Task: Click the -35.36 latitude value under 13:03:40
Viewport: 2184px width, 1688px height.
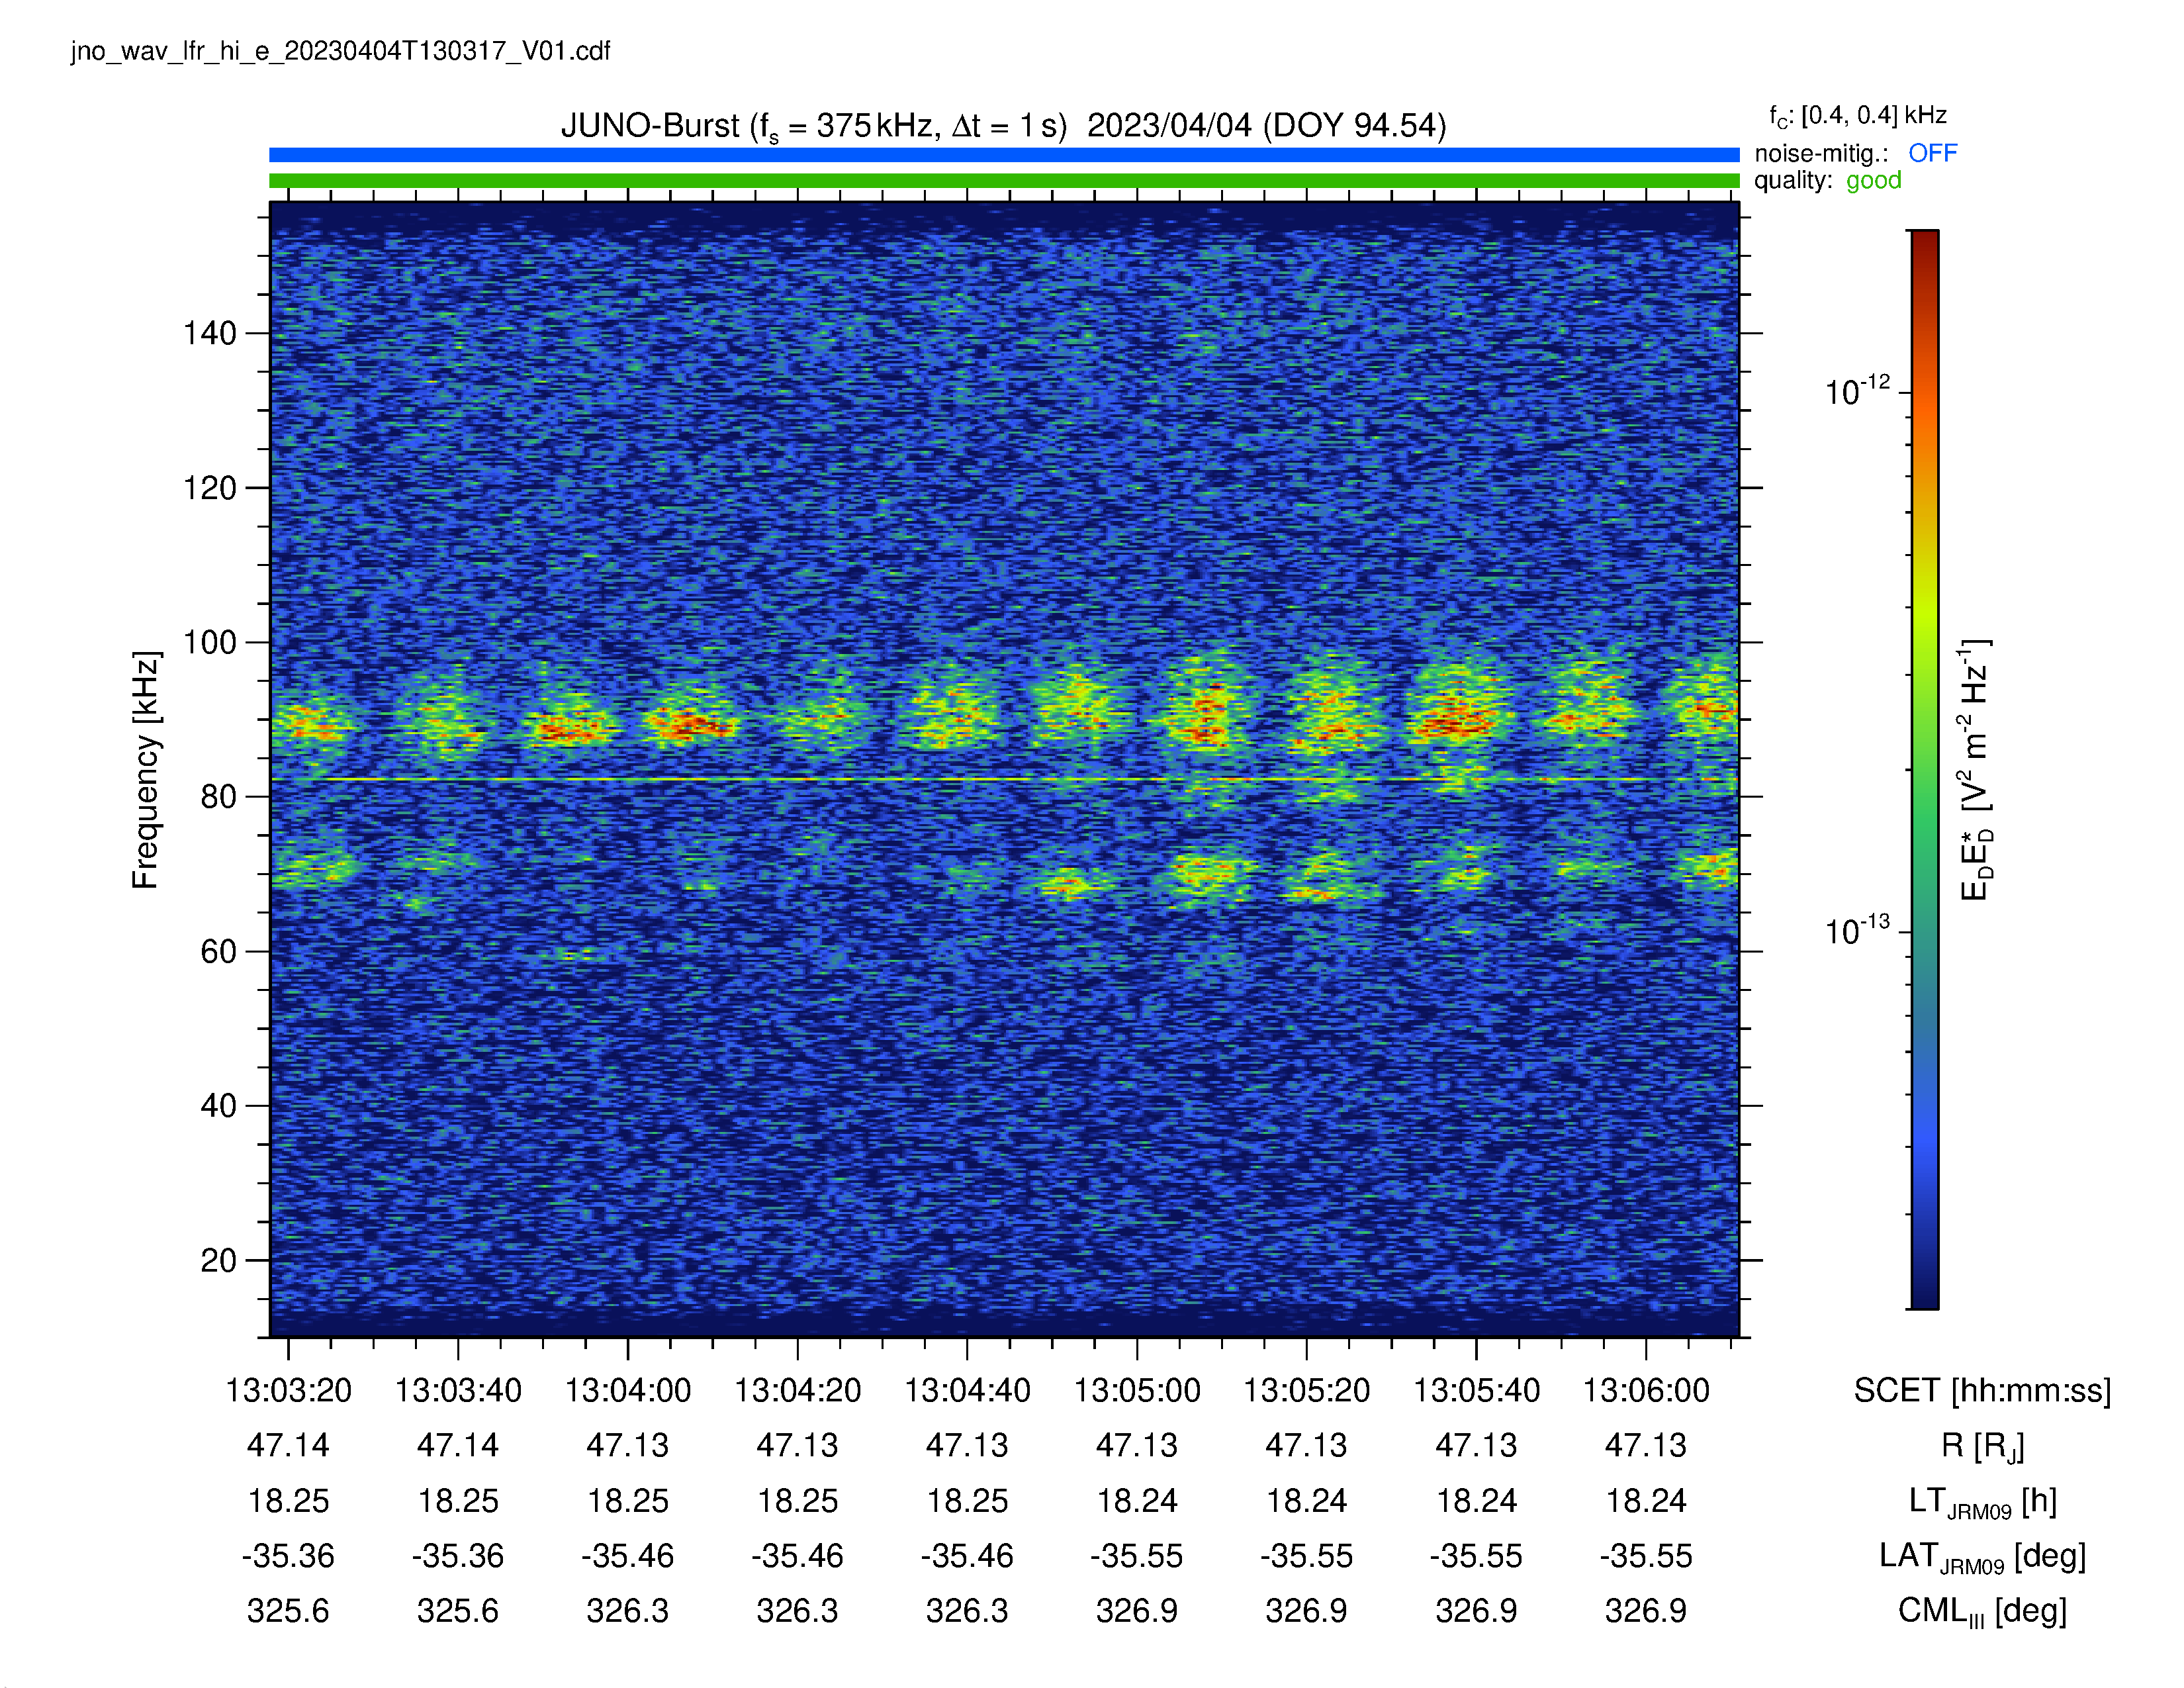Action: coord(458,1556)
